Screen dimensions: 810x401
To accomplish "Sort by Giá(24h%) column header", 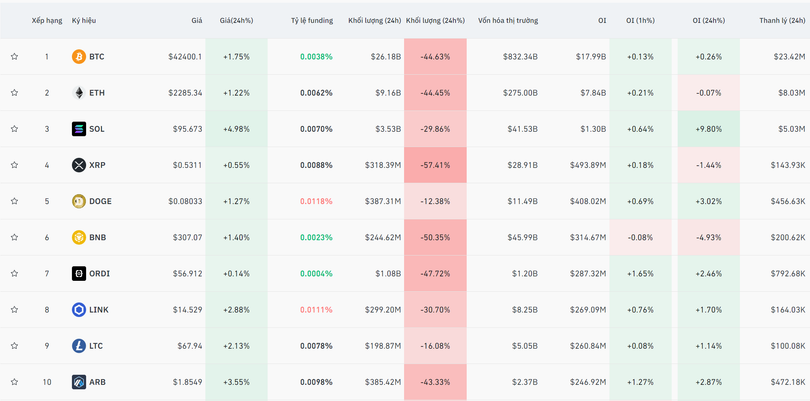I will coord(236,20).
